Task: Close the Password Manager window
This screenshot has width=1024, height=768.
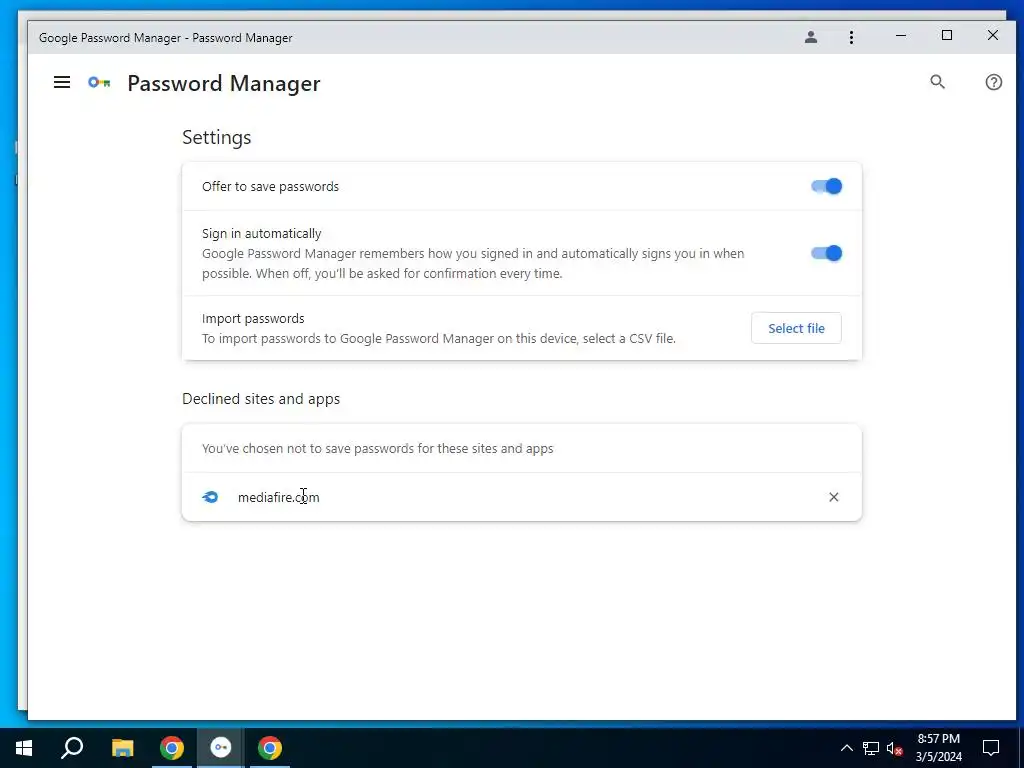Action: (x=993, y=36)
